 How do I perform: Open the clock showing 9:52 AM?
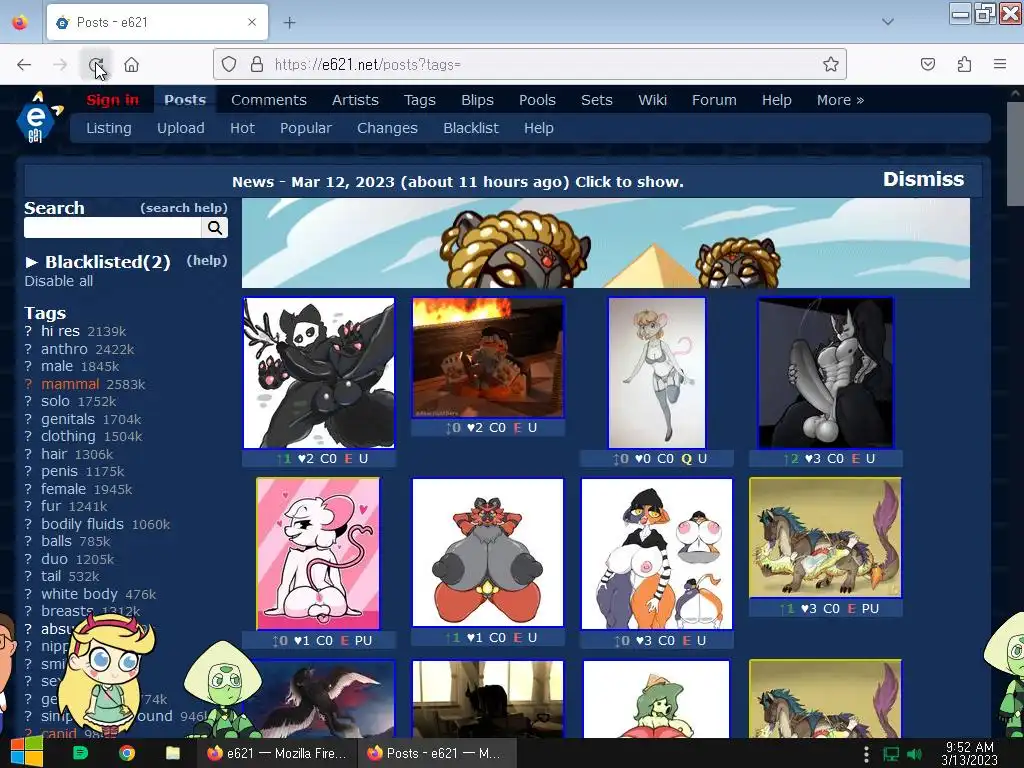tap(969, 754)
